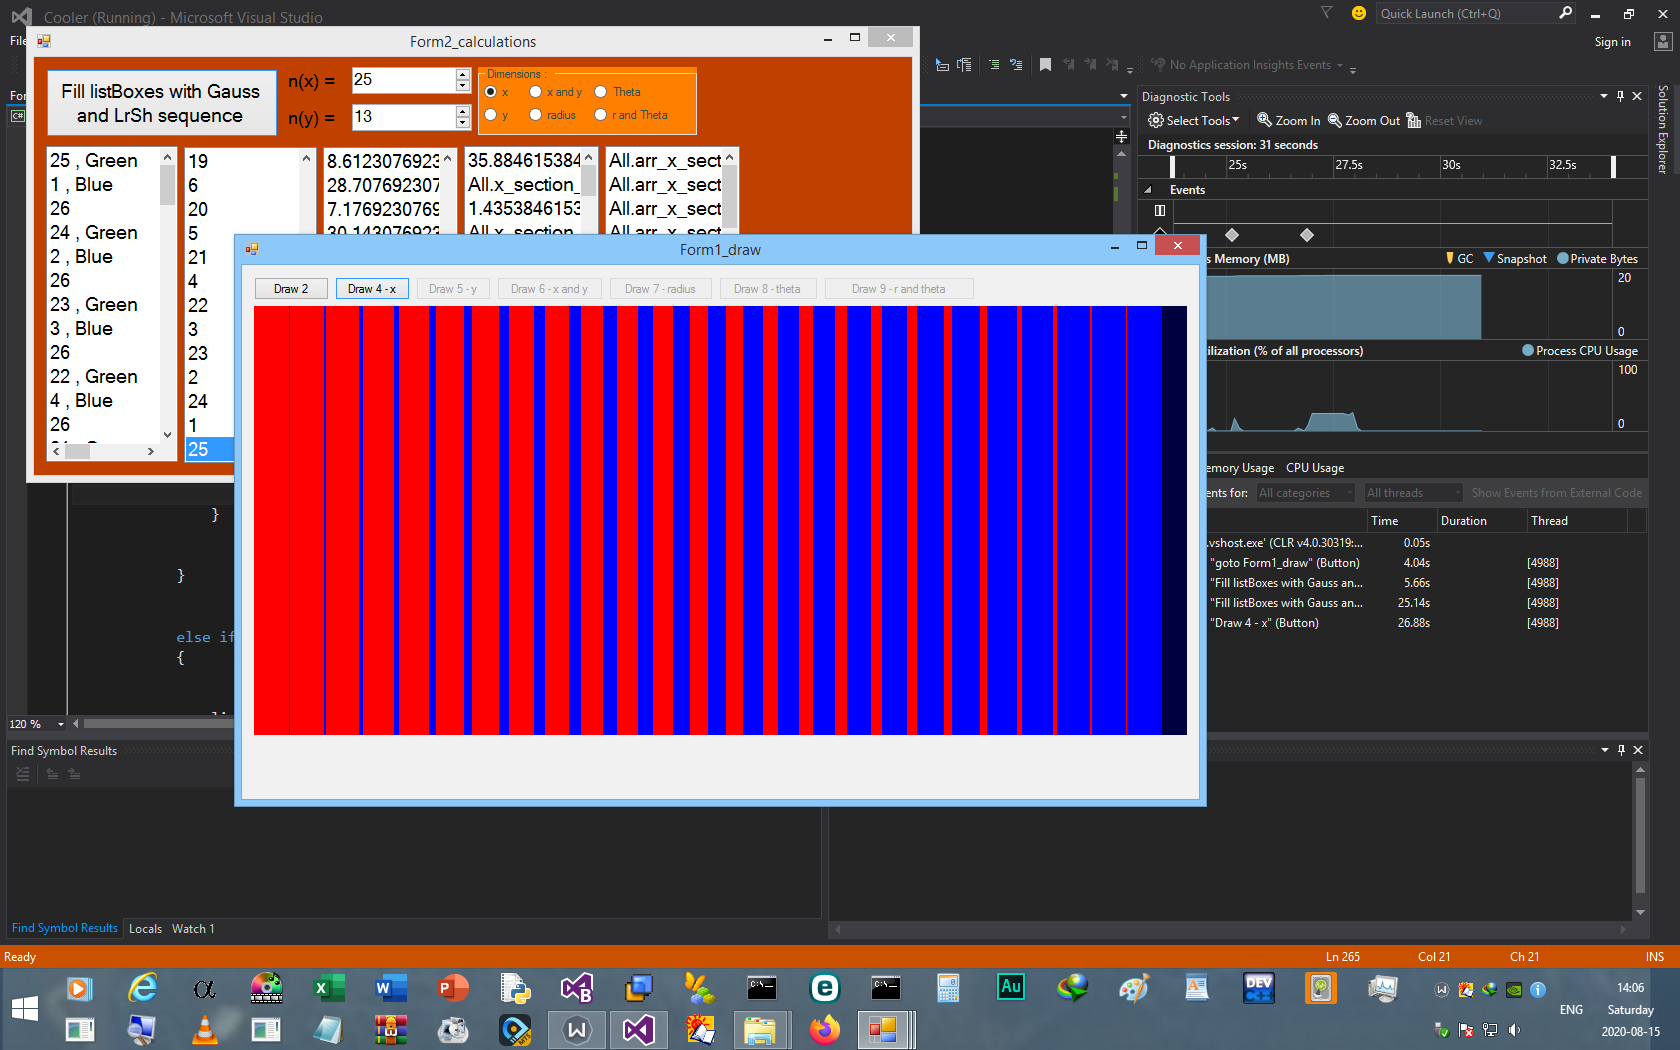Toggle the bookmark icon in the toolbar

click(1045, 65)
